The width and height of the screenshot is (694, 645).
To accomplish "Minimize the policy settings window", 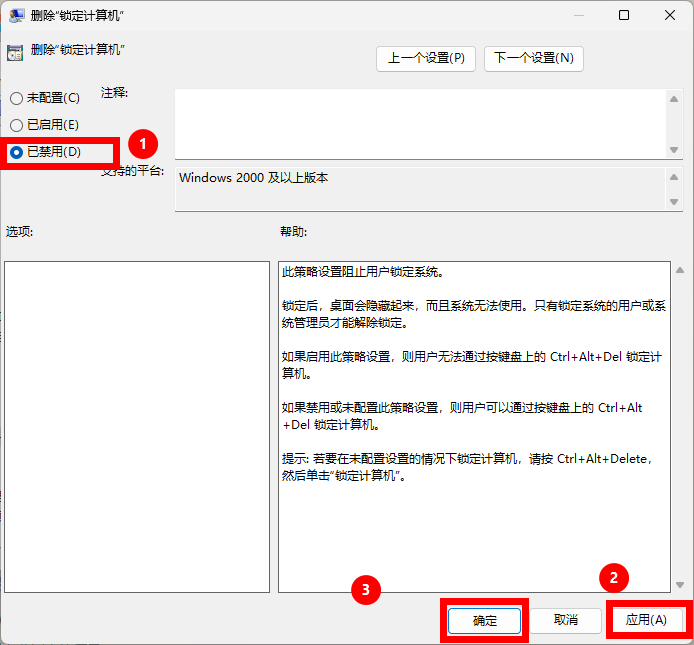I will pos(579,16).
